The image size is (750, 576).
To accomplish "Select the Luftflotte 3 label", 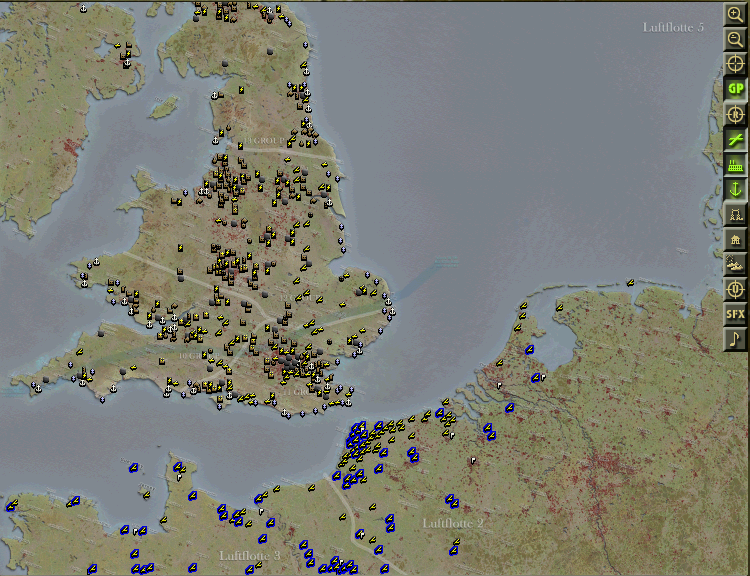I will 250,555.
